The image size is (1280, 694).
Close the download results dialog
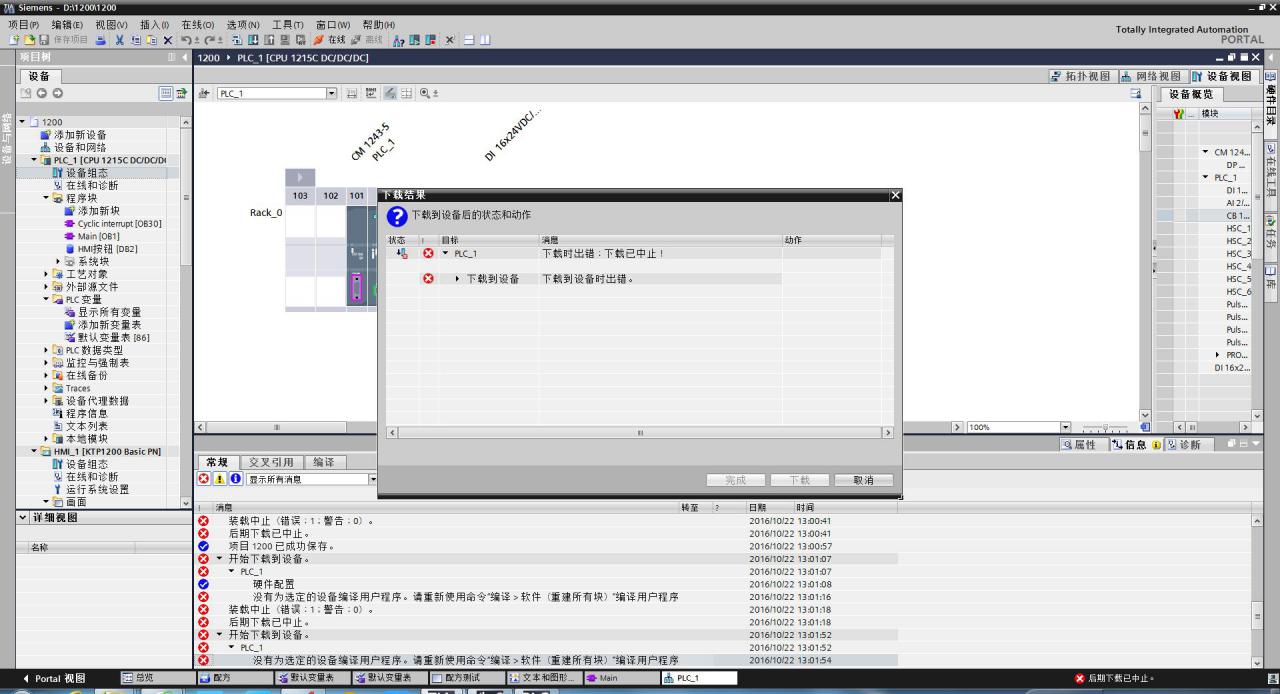coord(895,195)
